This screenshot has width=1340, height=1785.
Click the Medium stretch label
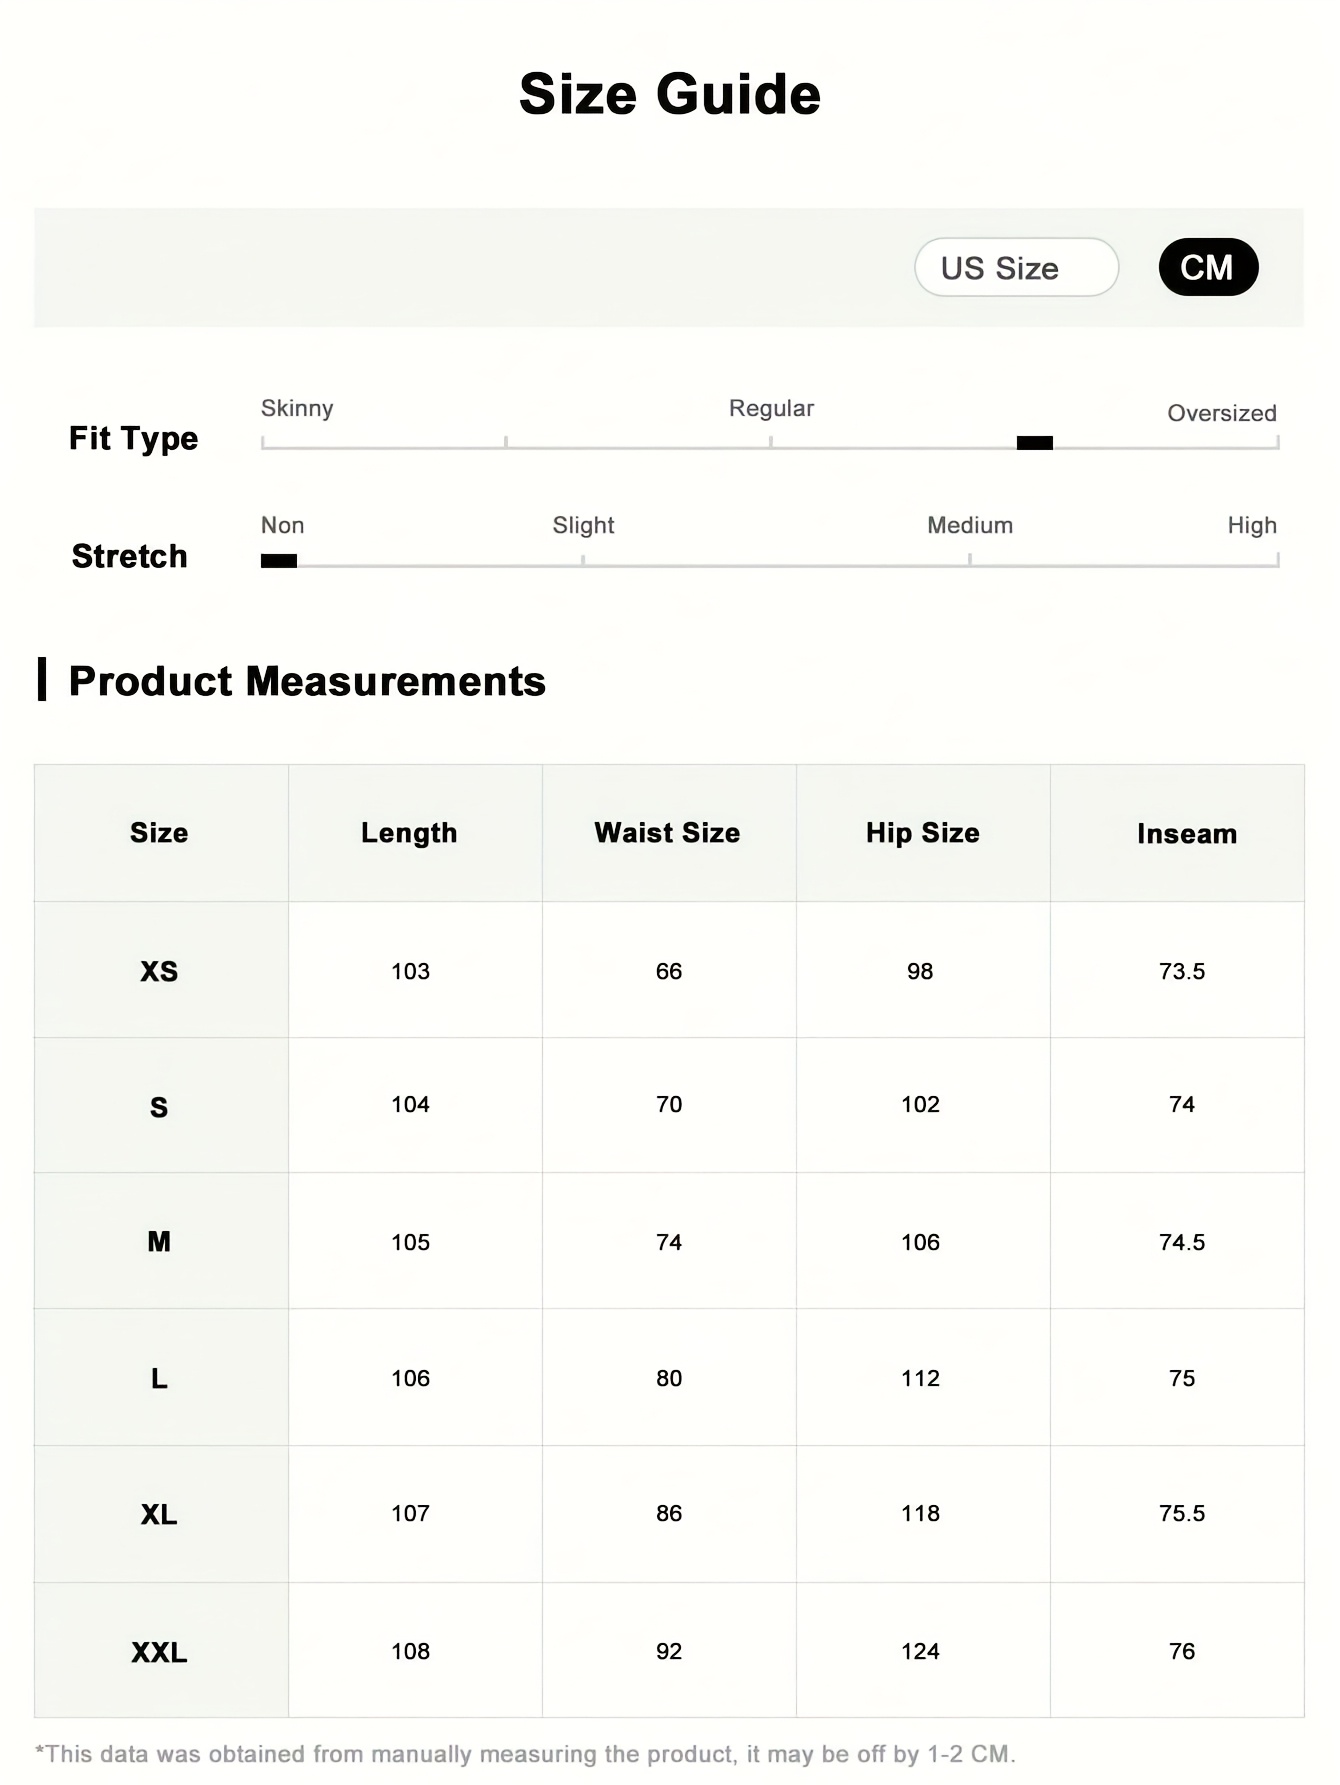[x=969, y=525]
